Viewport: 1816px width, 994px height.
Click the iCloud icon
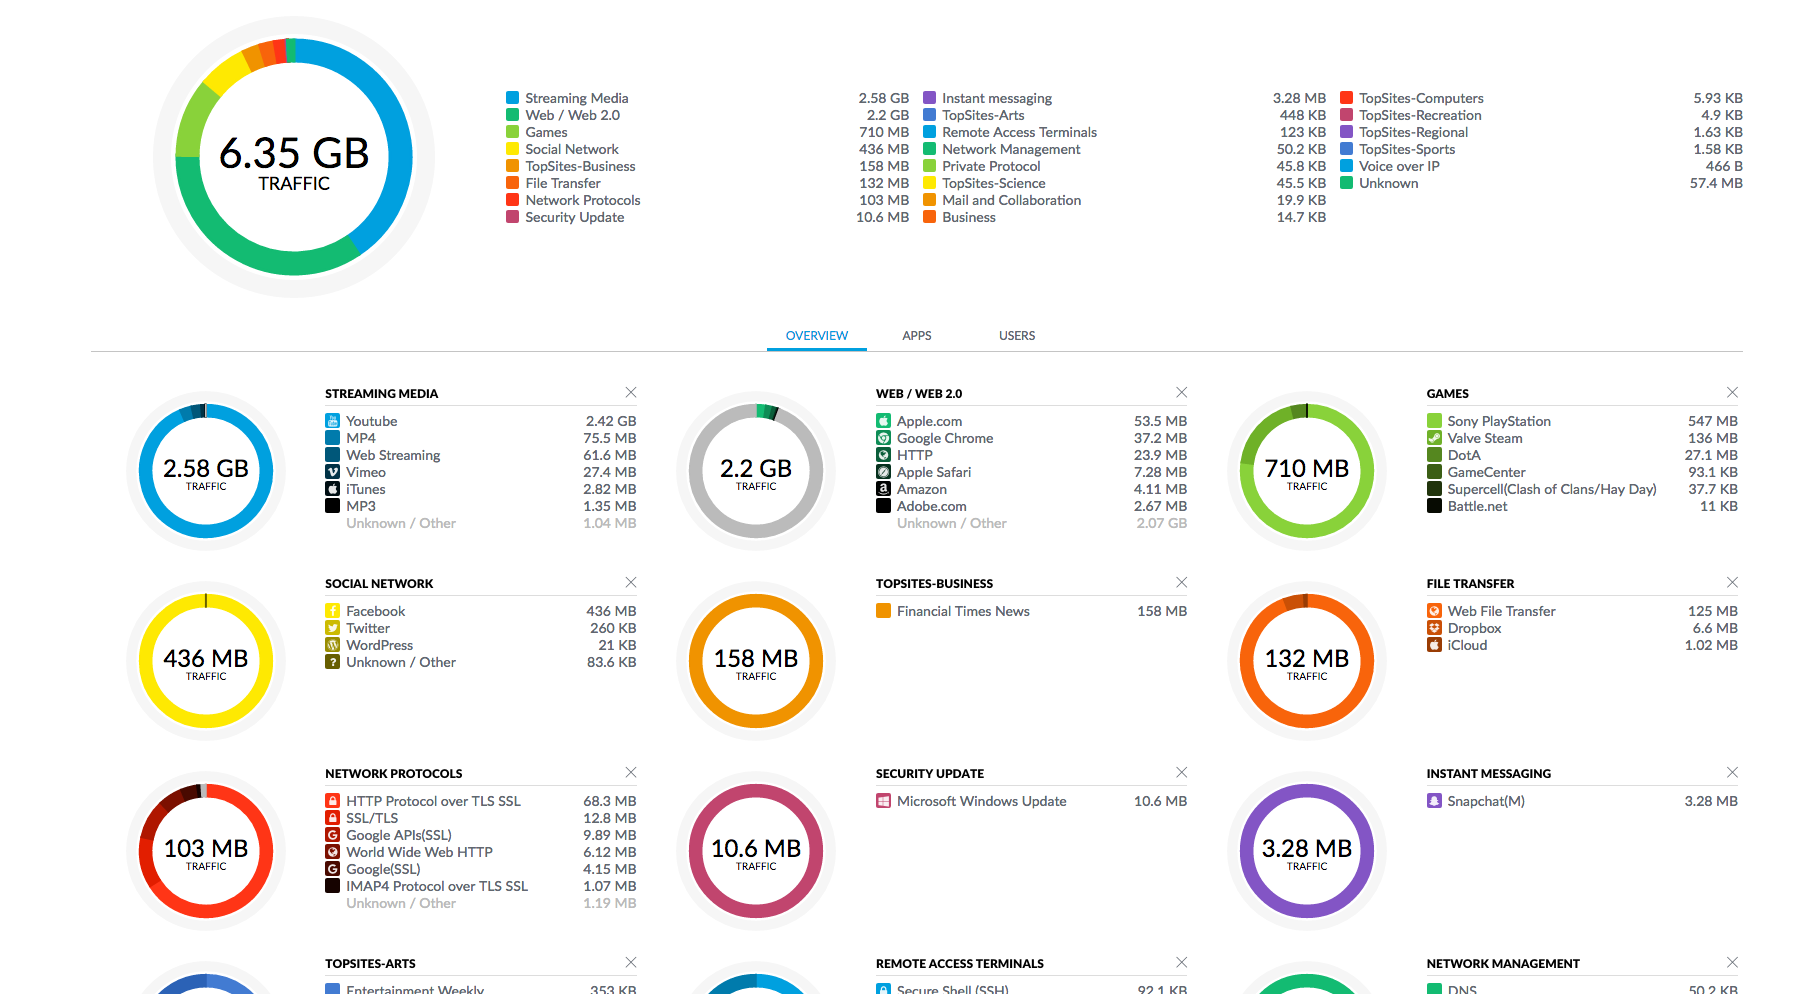tap(1434, 645)
